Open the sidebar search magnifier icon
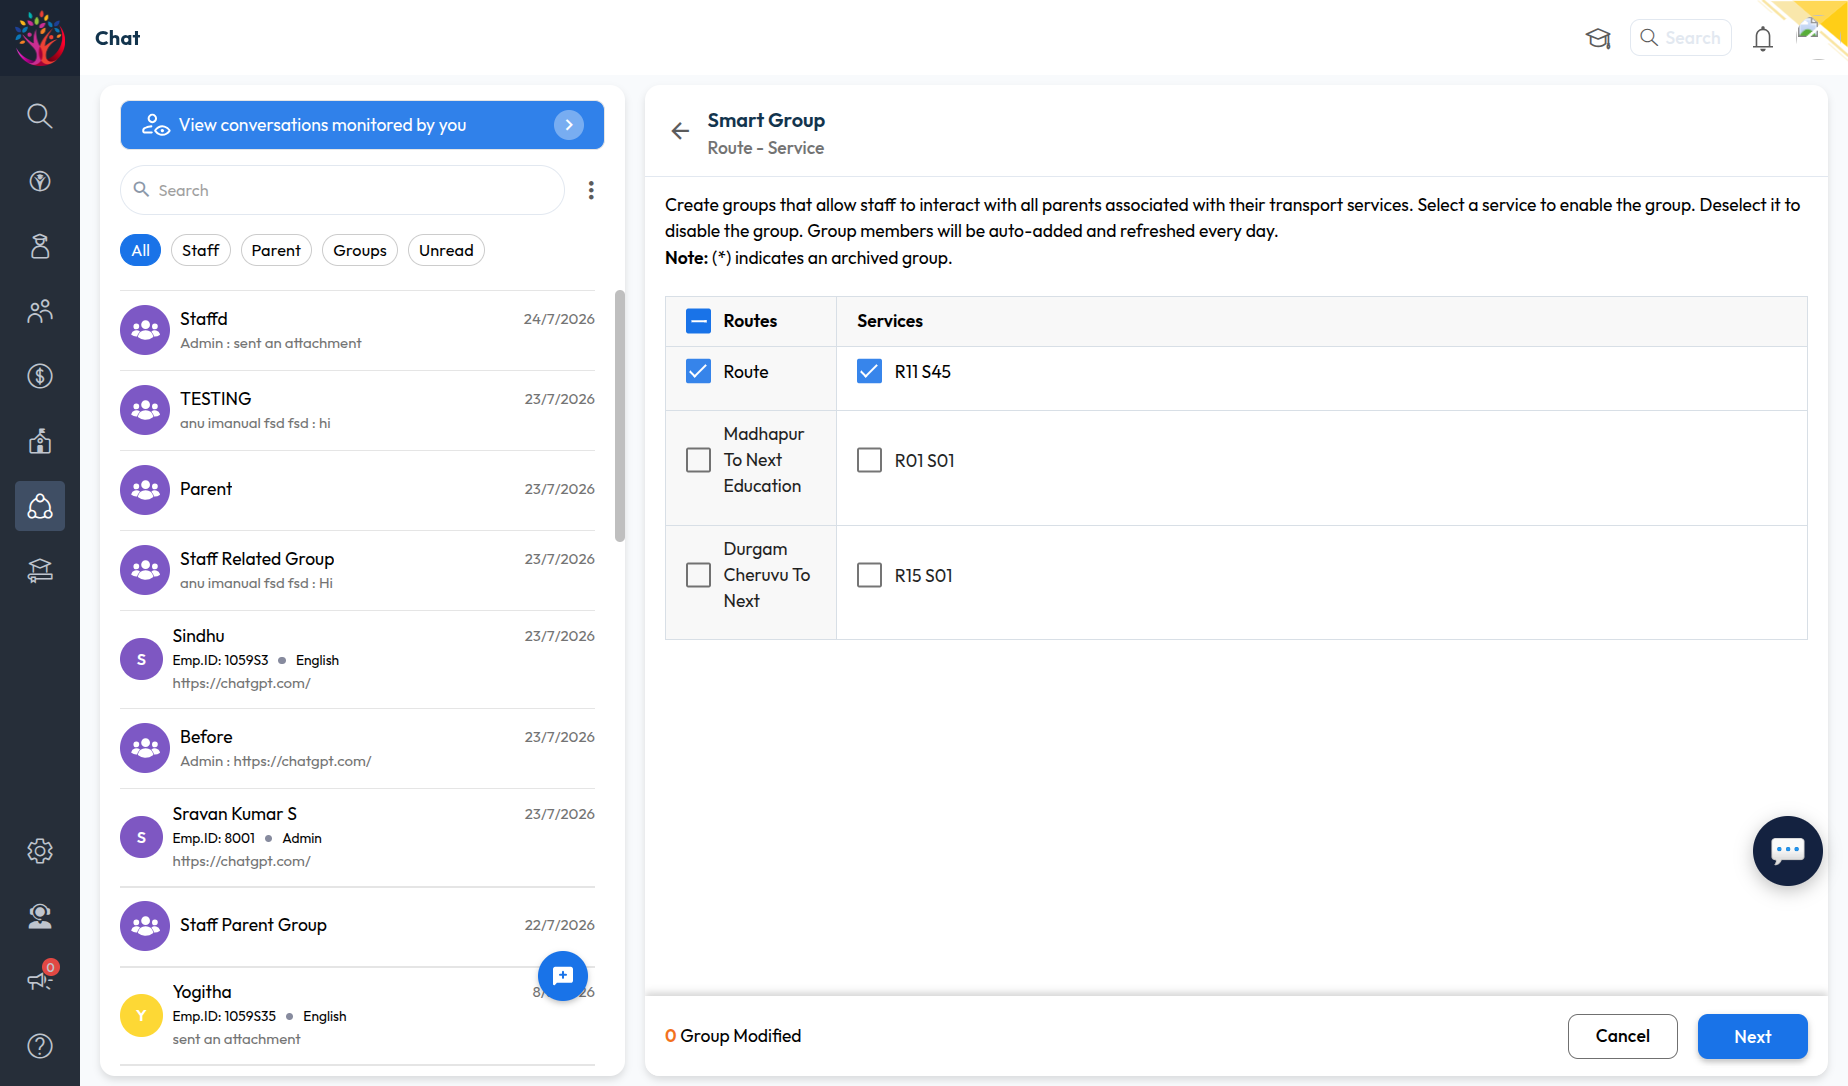 40,116
